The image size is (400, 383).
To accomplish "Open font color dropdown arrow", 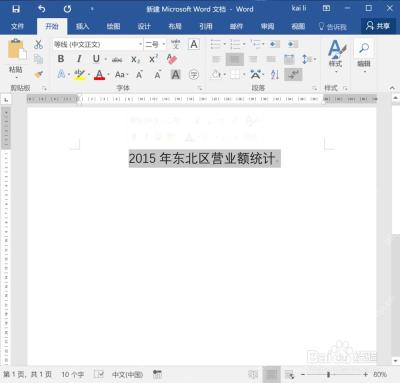I will click(108, 74).
